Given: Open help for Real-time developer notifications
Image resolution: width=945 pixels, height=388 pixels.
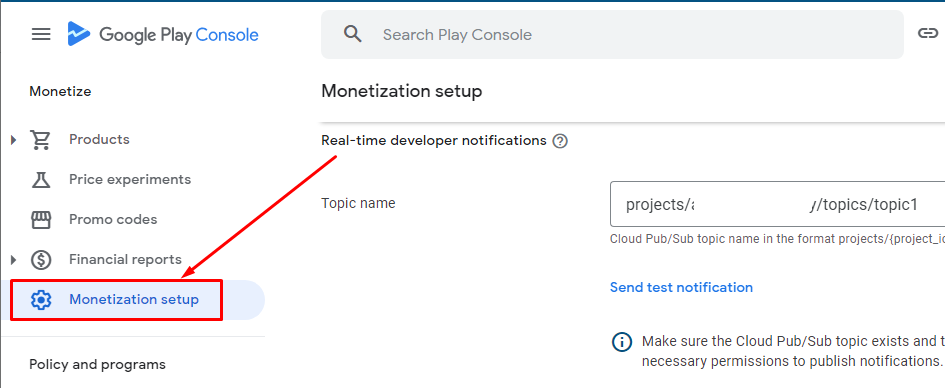Looking at the screenshot, I should [x=560, y=142].
